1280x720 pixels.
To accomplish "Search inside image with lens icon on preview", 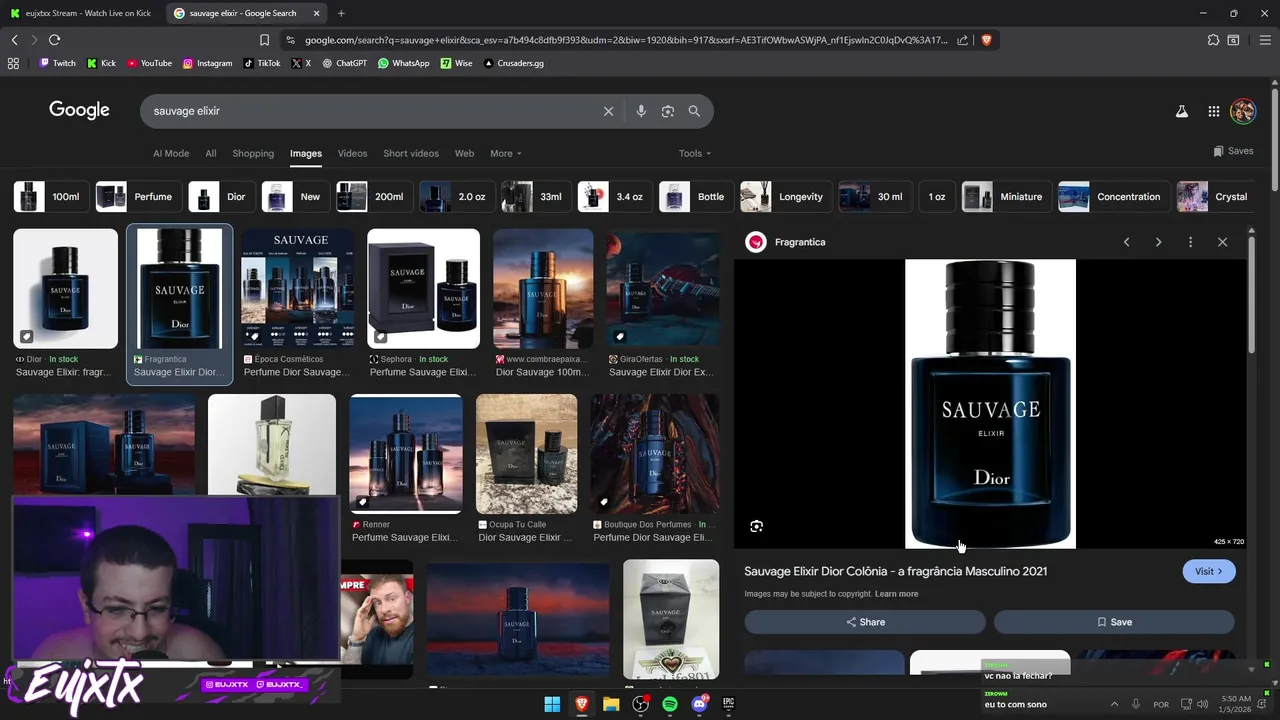I will coord(756,526).
